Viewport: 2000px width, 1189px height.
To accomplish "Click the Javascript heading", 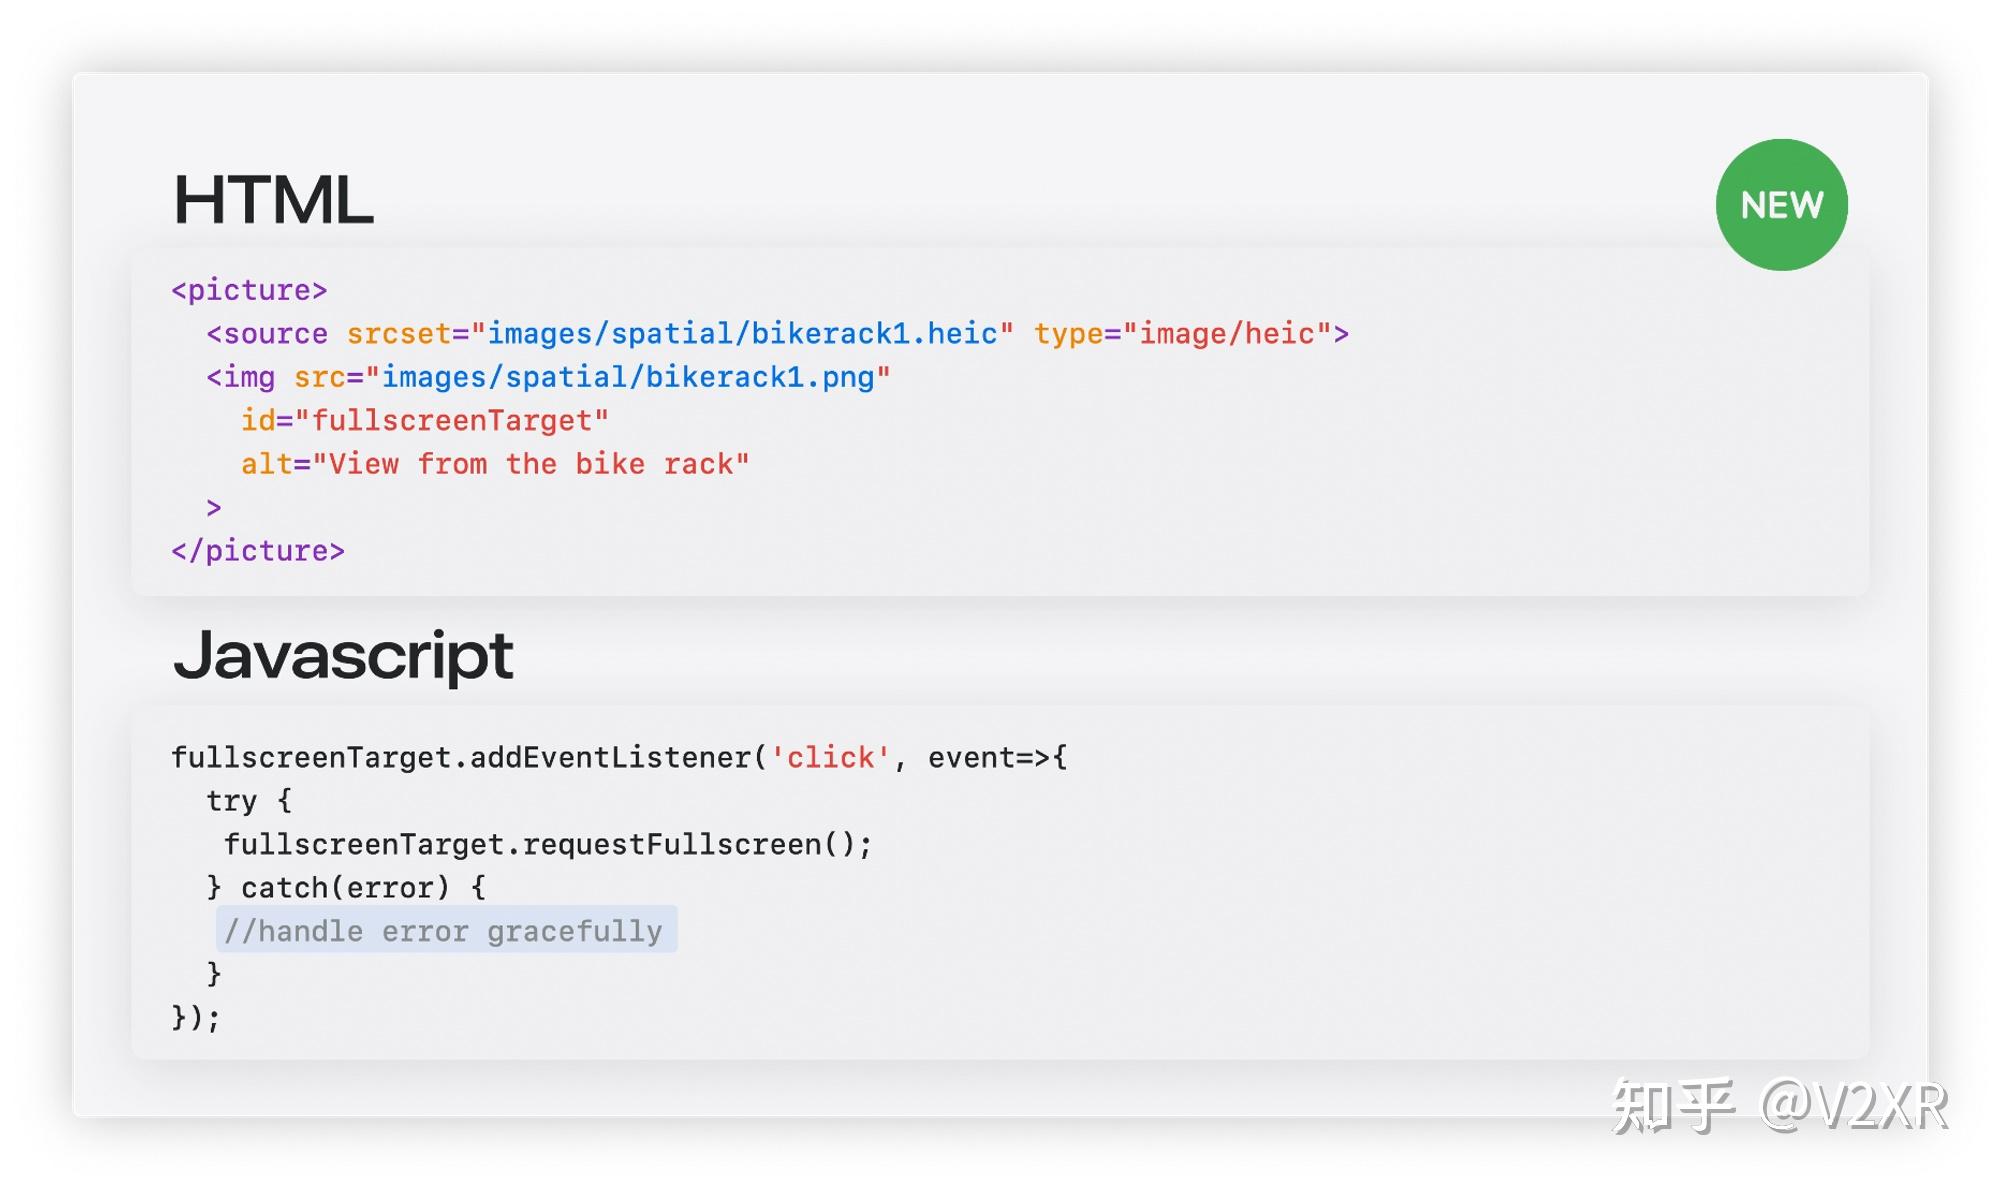I will (343, 656).
